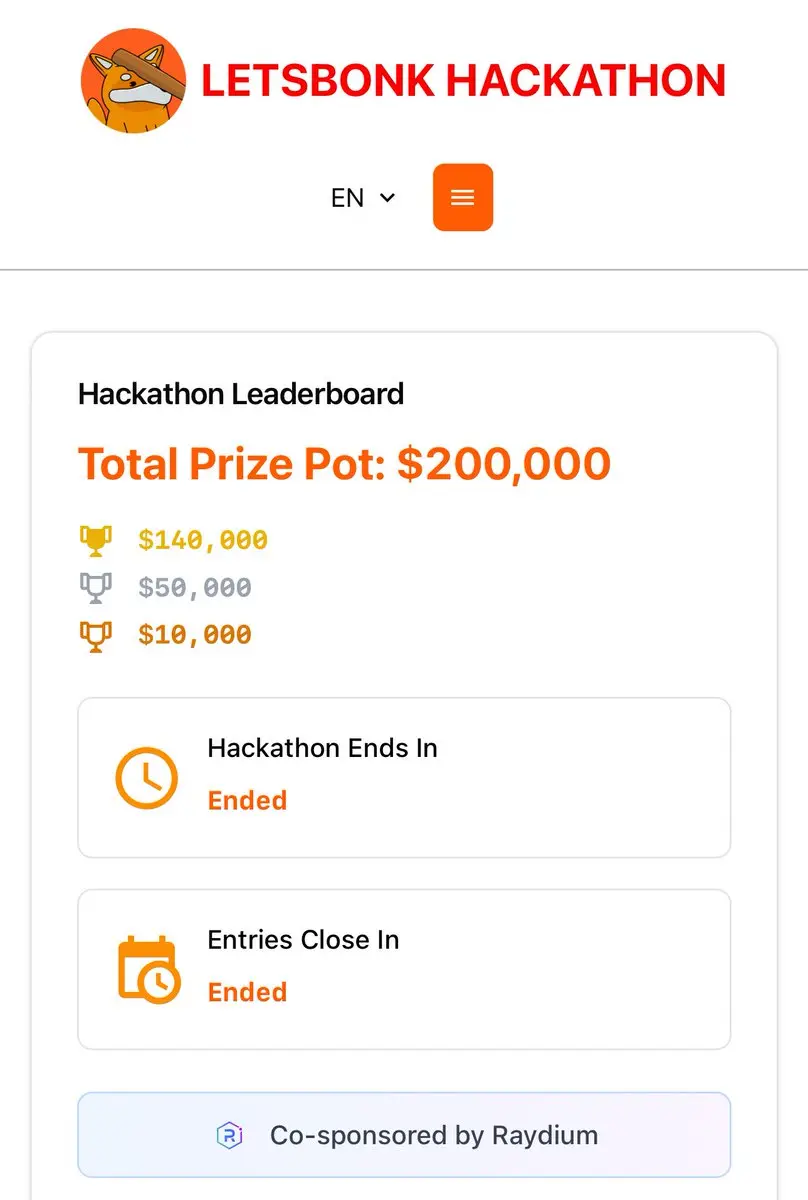Click the LETSBONK HACKATHON title
The height and width of the screenshot is (1200, 808).
click(x=463, y=81)
